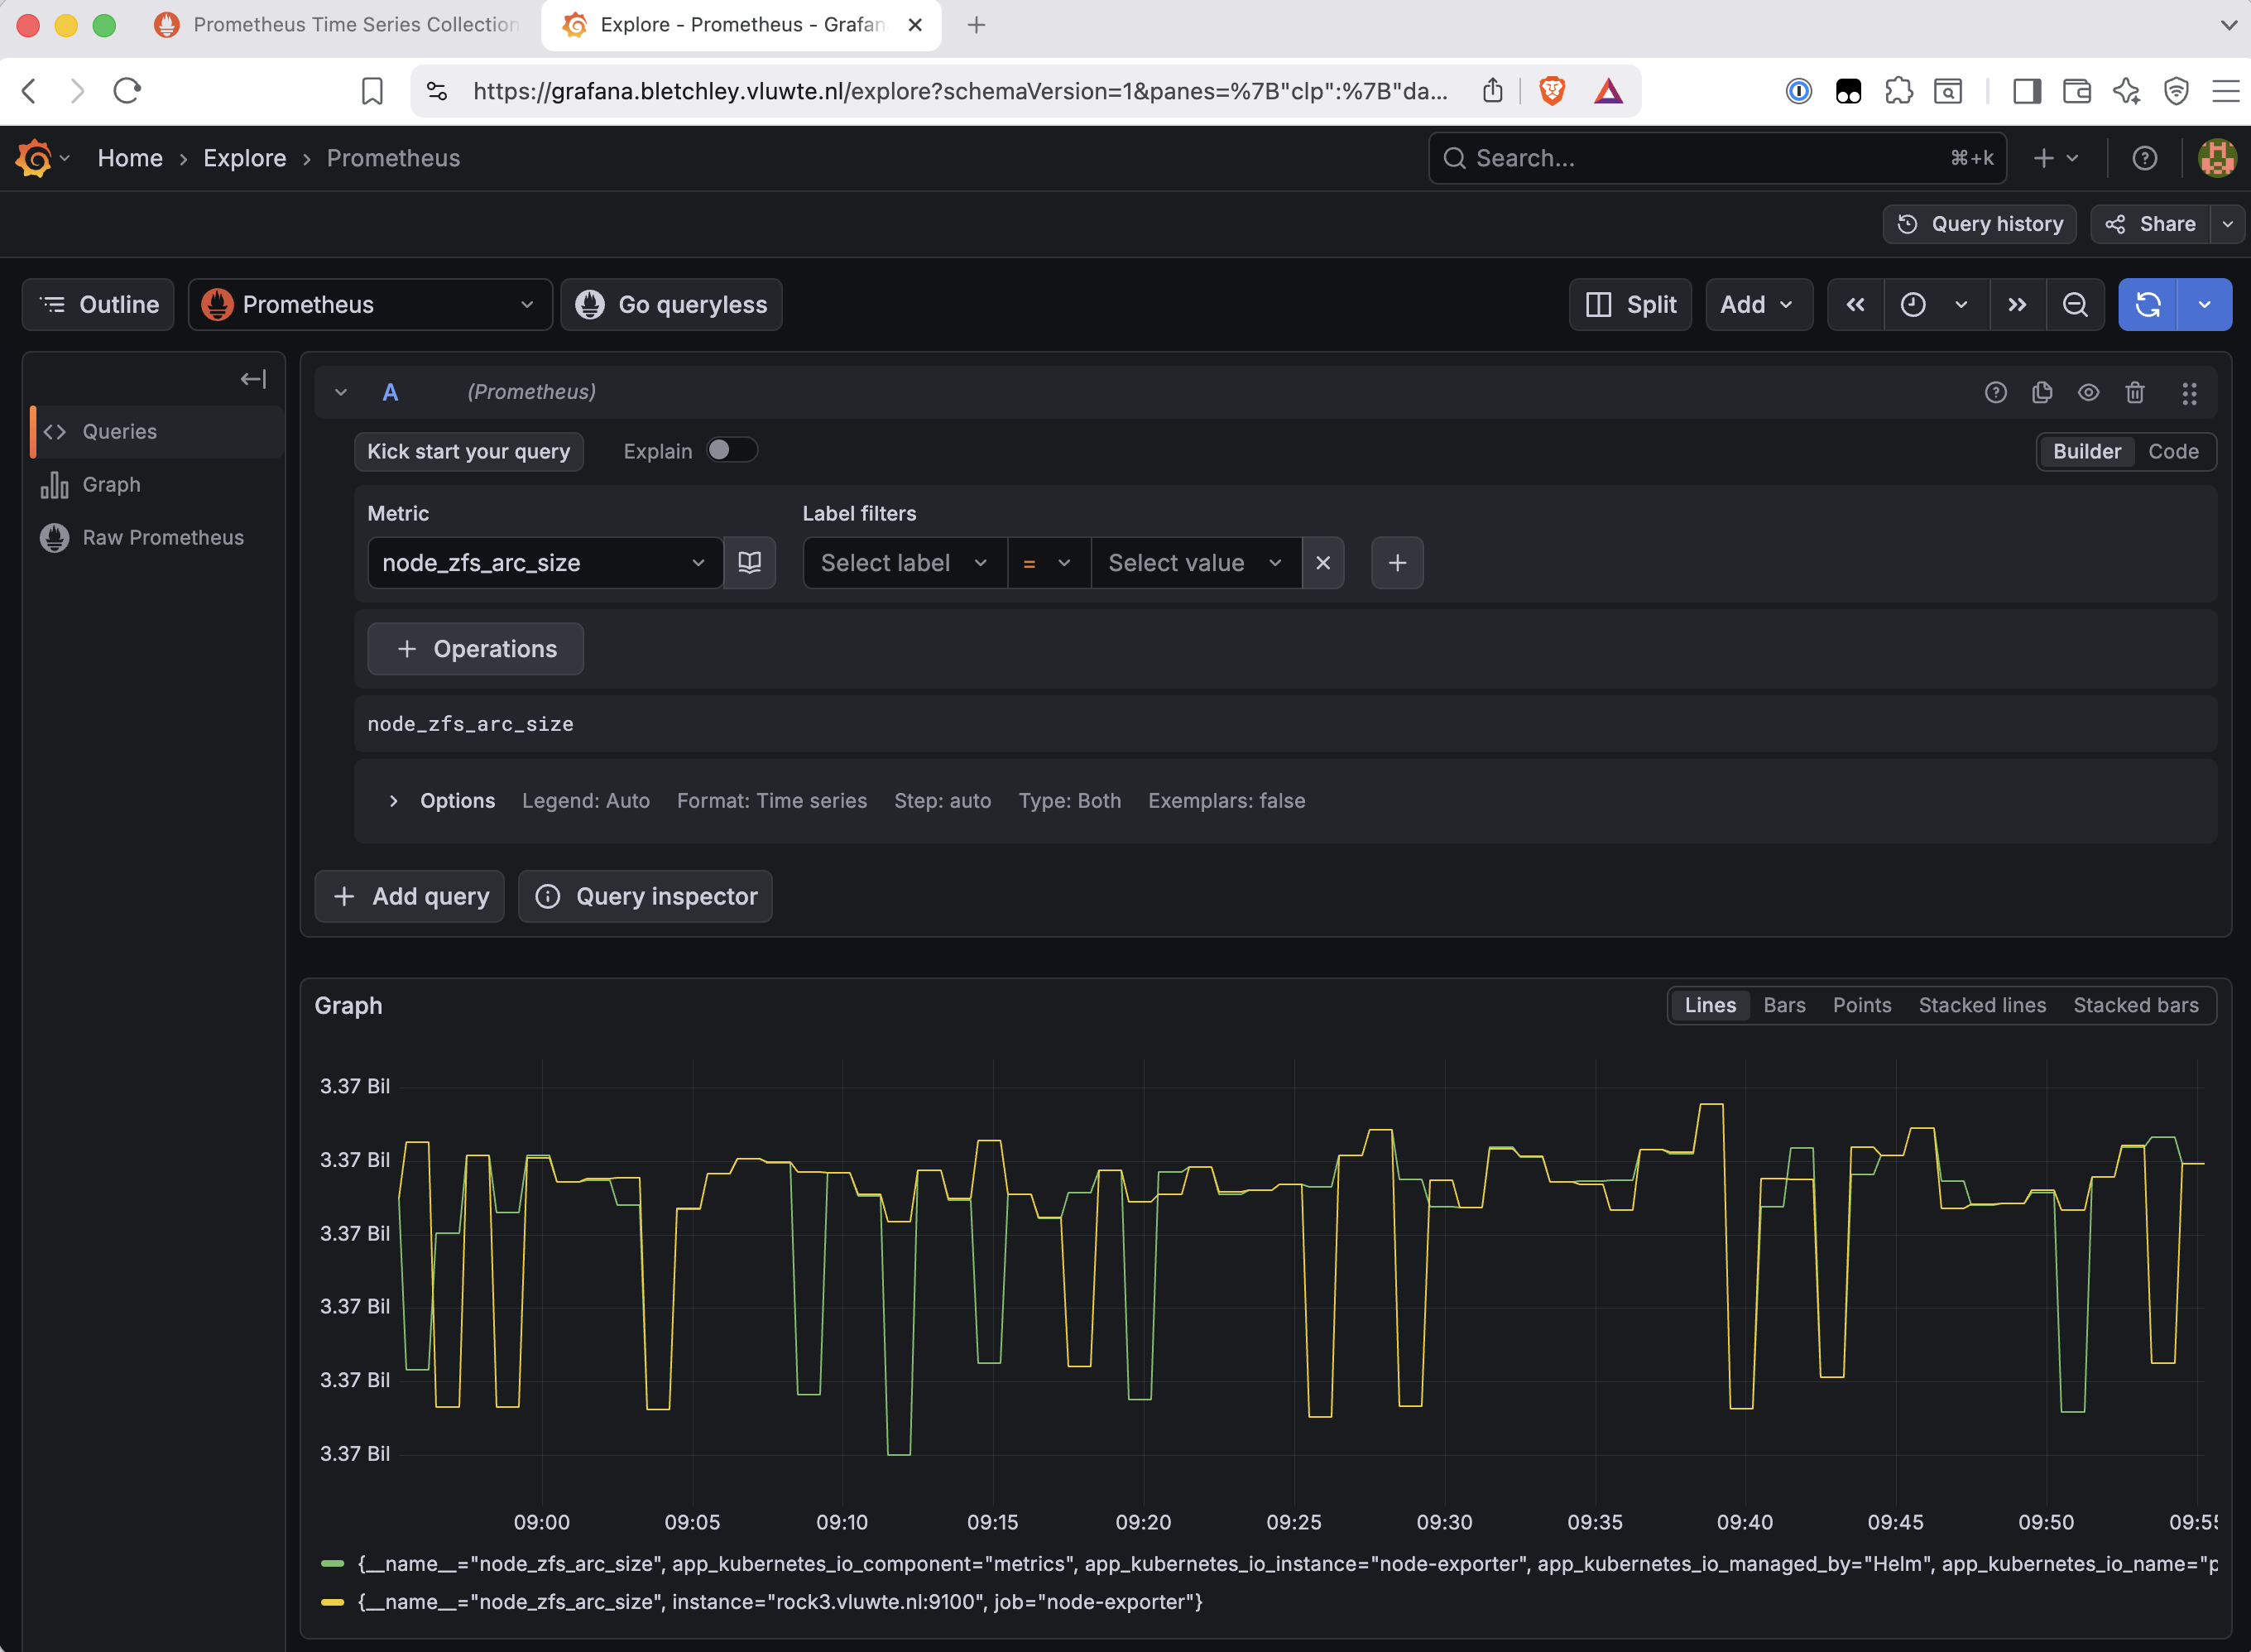2251x1652 pixels.
Task: Select Stacked lines graph style
Action: pos(1982,1006)
